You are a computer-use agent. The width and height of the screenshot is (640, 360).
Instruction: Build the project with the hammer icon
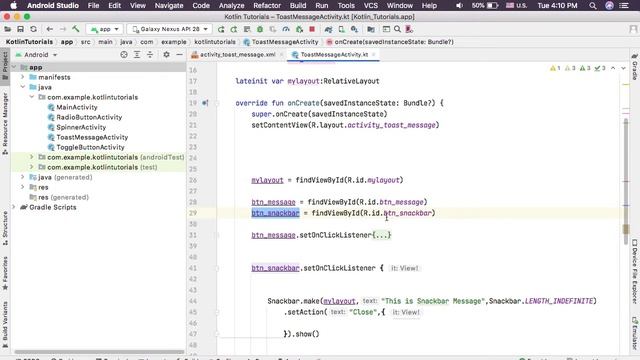(x=76, y=29)
